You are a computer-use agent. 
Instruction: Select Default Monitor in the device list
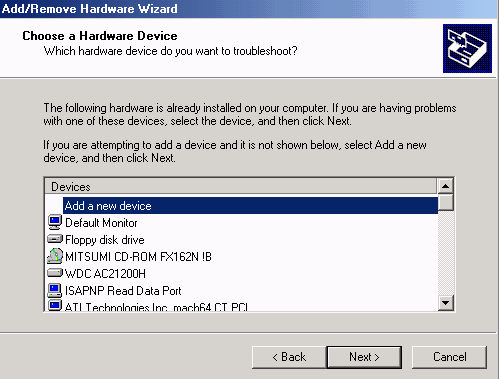101,223
